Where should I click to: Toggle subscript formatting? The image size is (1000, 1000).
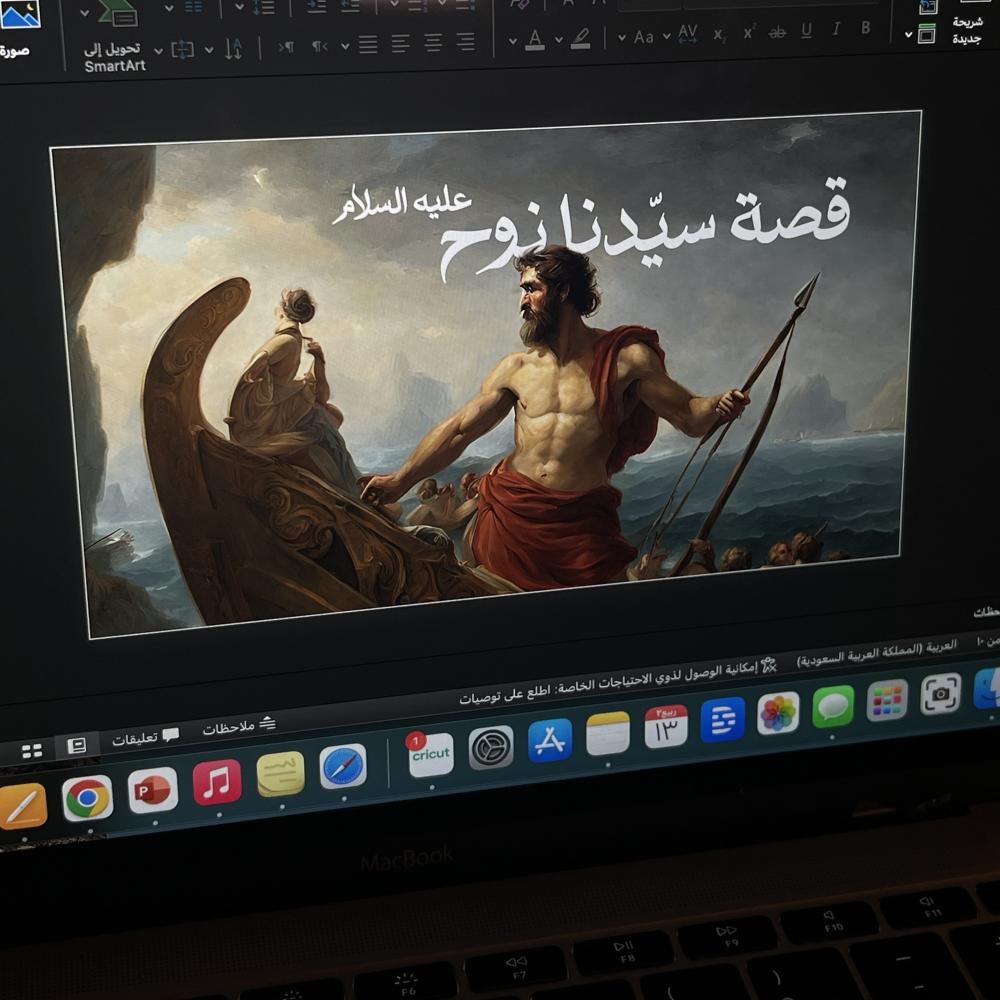click(x=719, y=35)
